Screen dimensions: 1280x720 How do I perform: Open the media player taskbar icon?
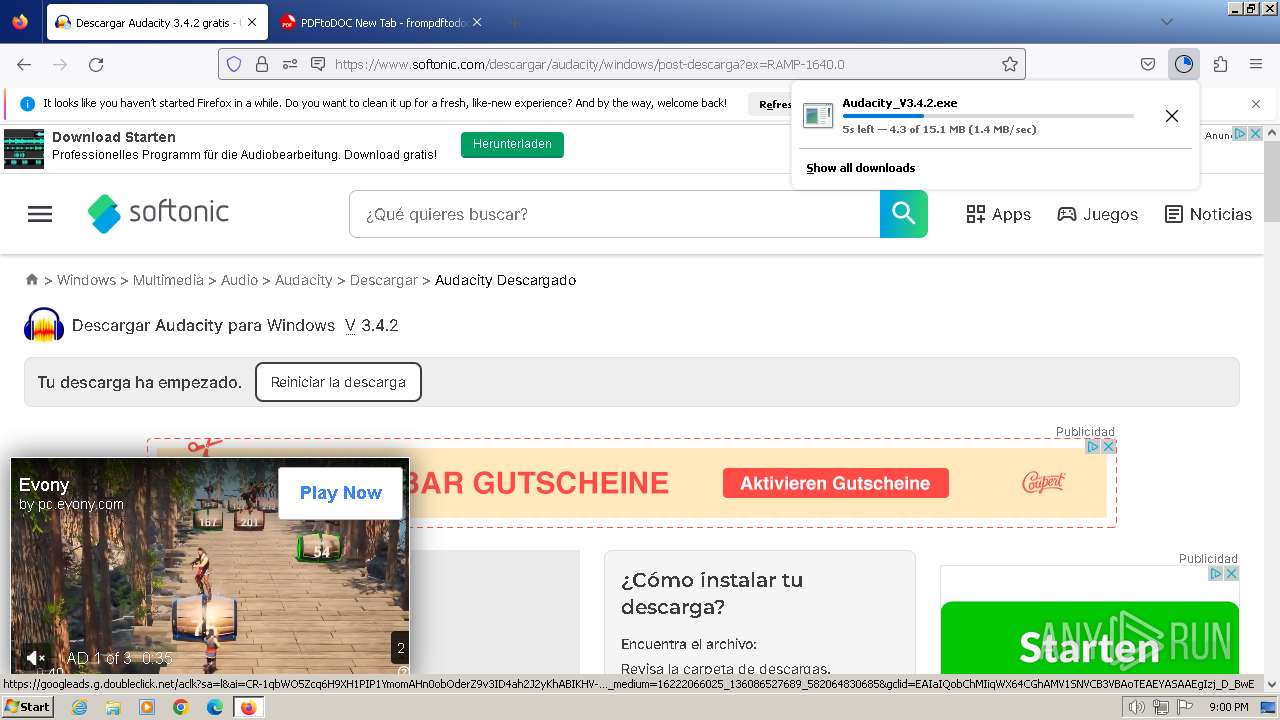[x=147, y=707]
